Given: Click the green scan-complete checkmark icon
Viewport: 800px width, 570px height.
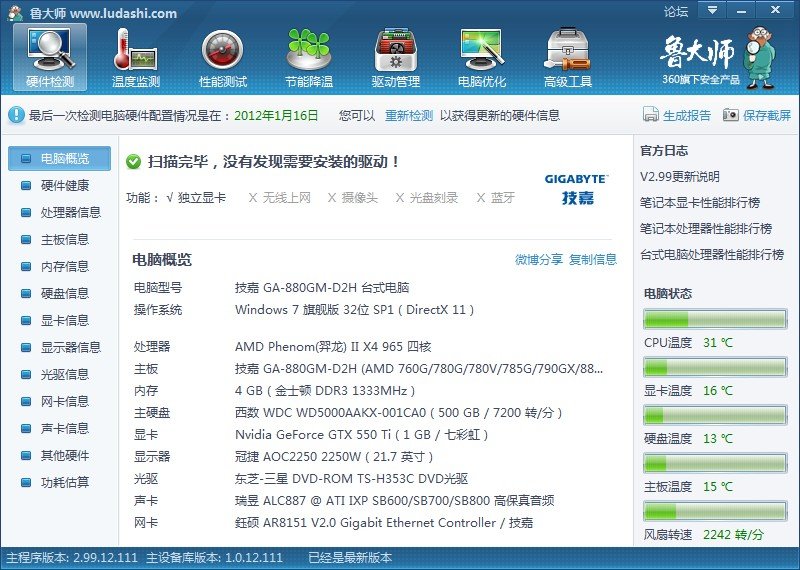Looking at the screenshot, I should tap(133, 162).
